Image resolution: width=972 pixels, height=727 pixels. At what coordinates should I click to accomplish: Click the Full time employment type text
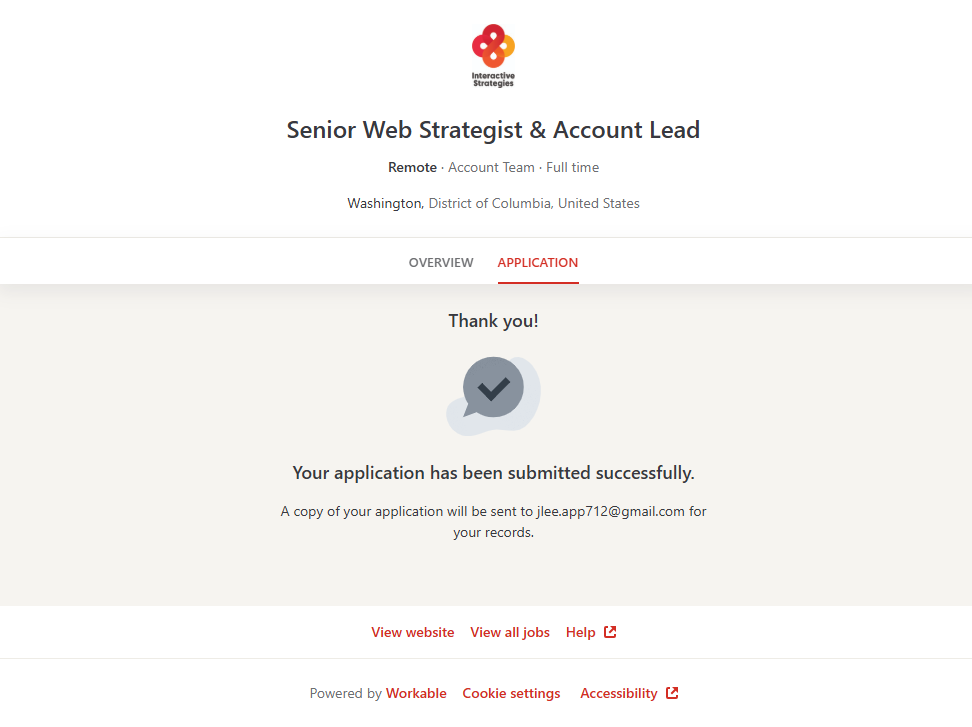point(573,167)
